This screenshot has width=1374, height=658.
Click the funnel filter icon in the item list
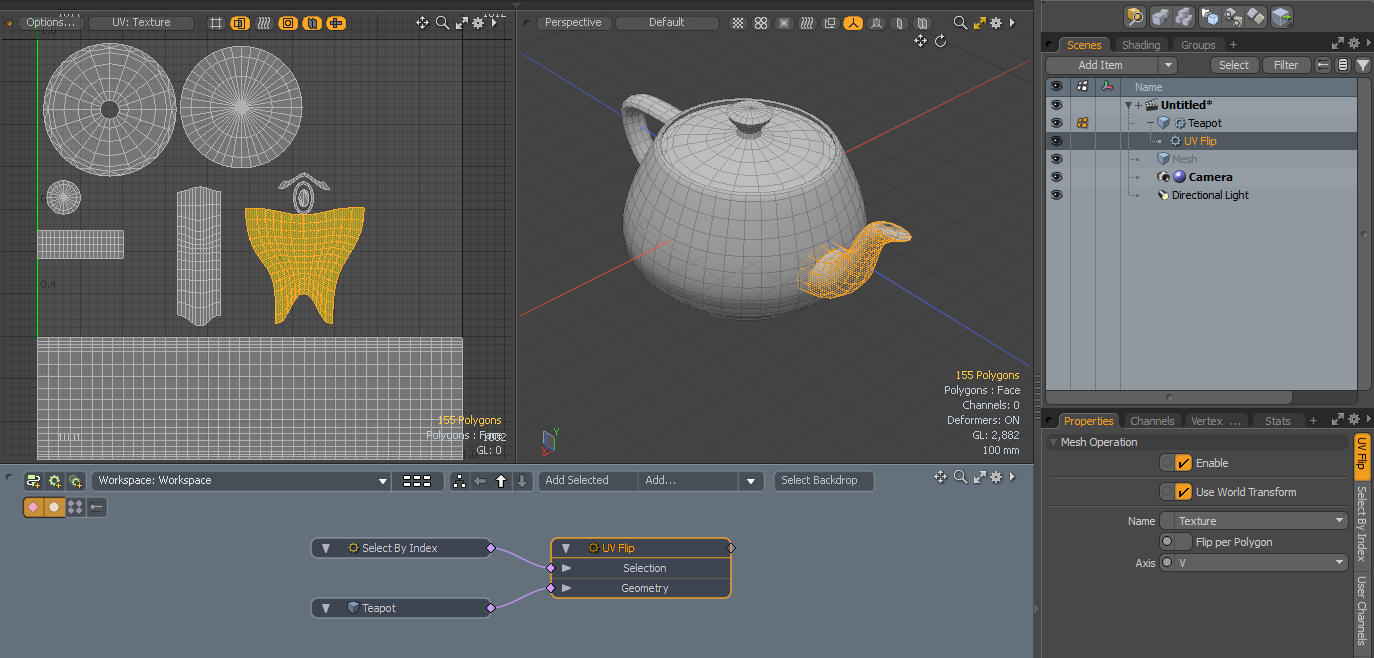(x=1362, y=65)
